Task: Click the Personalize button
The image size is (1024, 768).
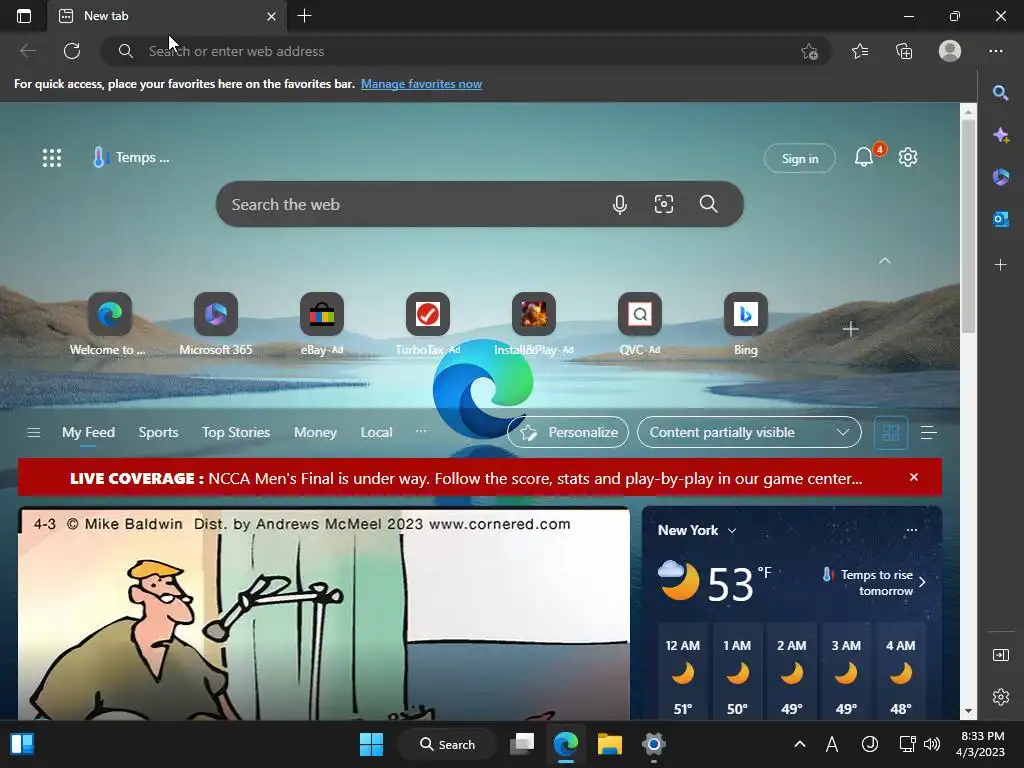Action: click(x=568, y=432)
